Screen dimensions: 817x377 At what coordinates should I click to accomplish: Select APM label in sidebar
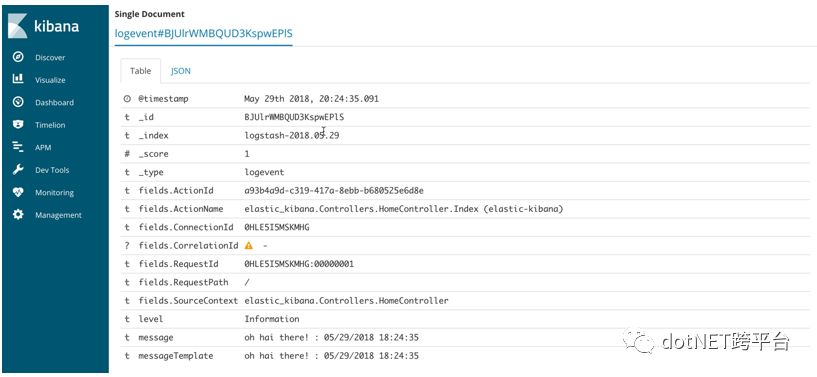click(x=43, y=147)
